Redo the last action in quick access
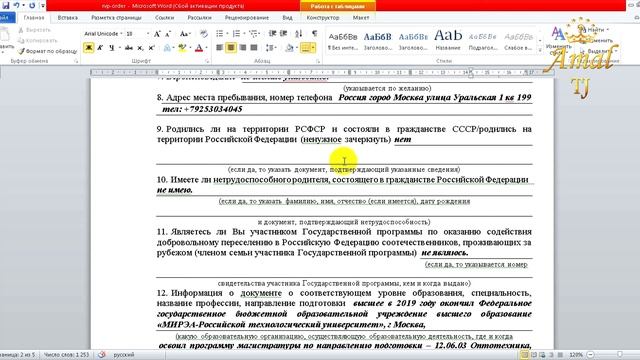 tap(32, 5)
